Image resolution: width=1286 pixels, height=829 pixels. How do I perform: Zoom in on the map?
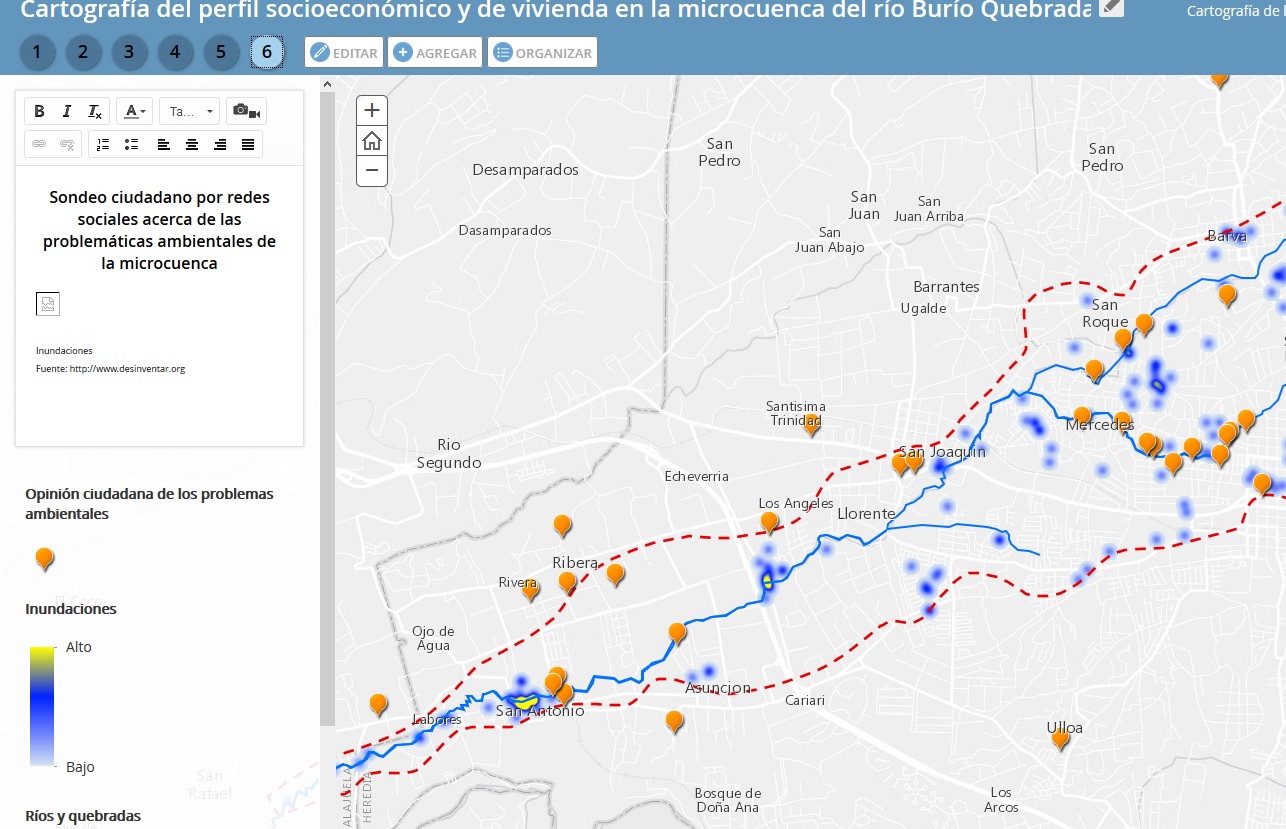click(372, 110)
